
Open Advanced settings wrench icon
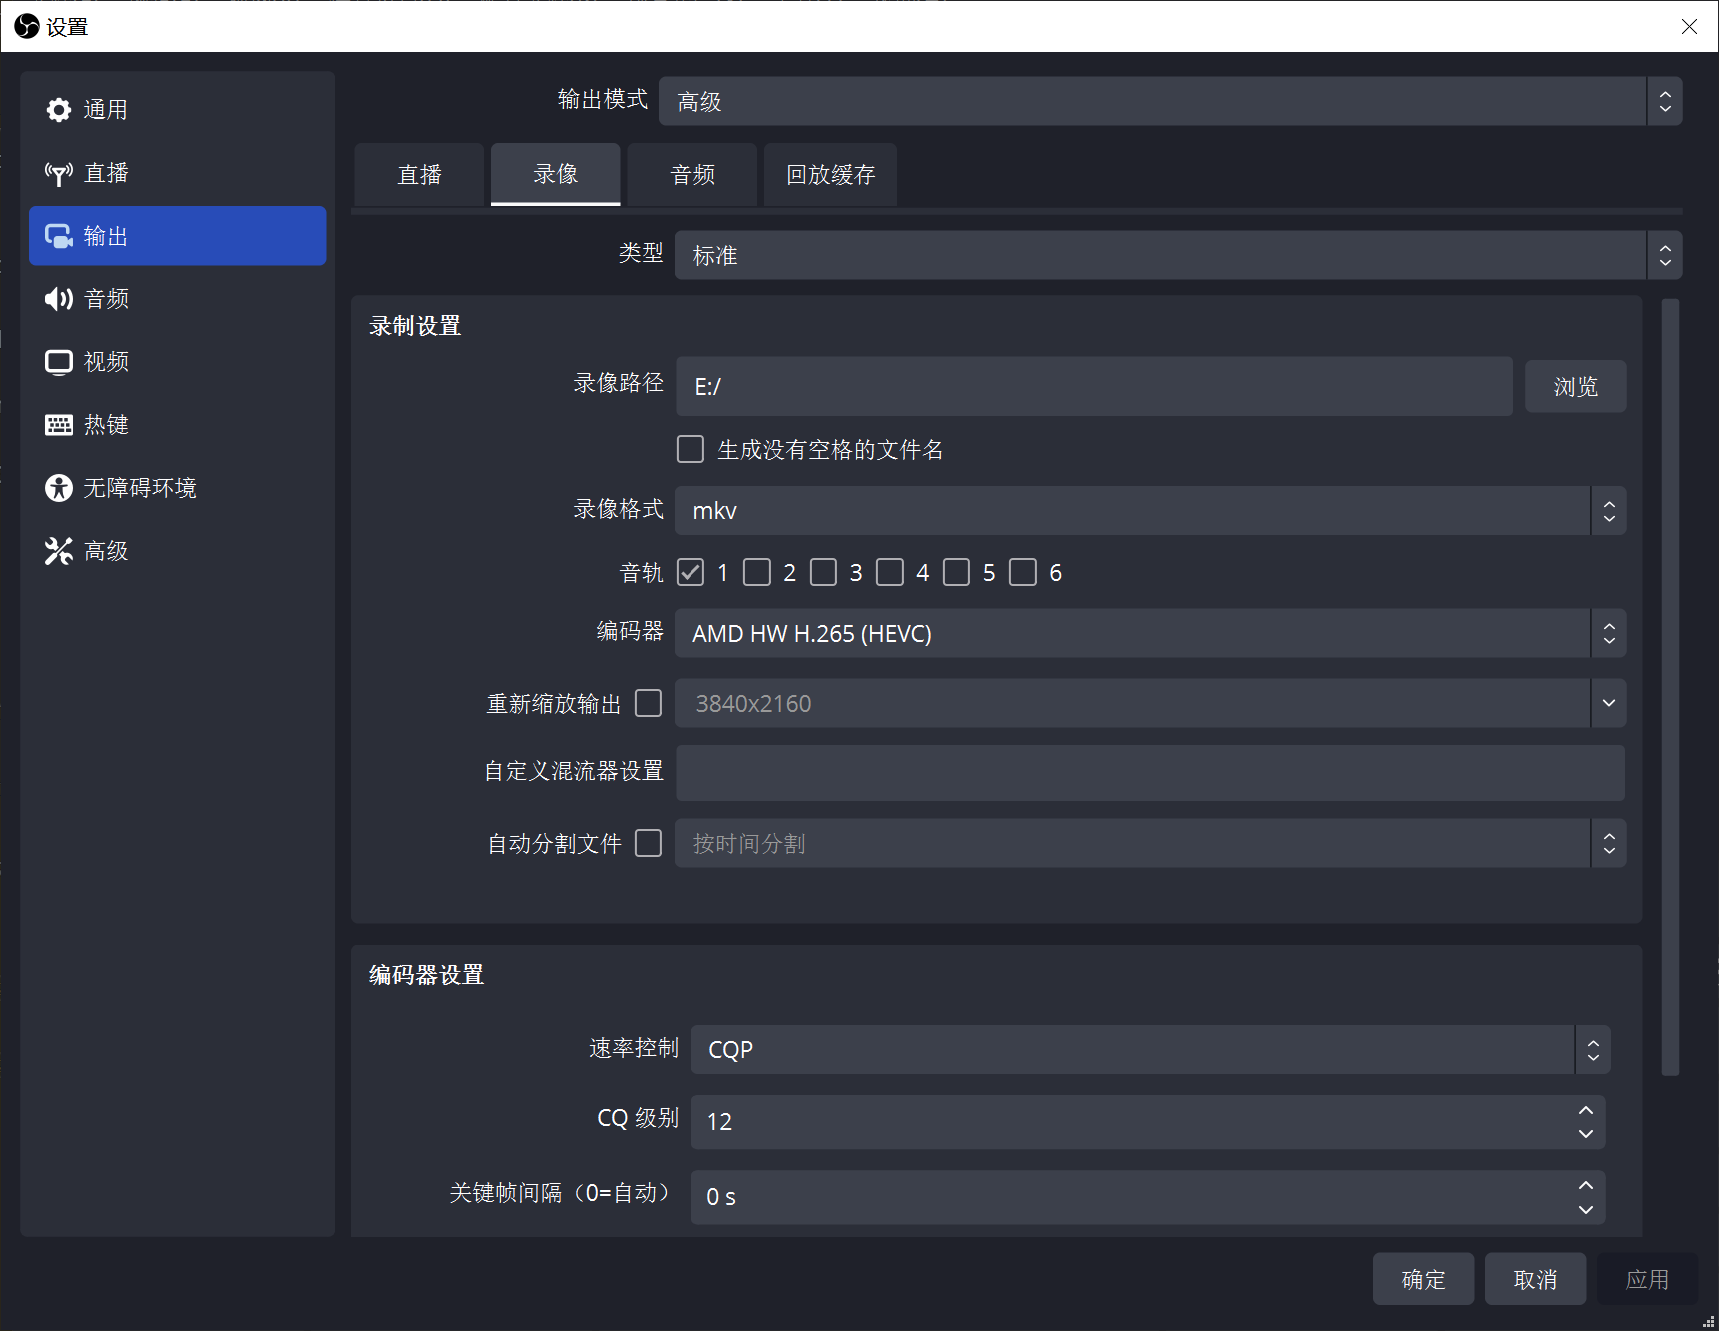coord(59,550)
